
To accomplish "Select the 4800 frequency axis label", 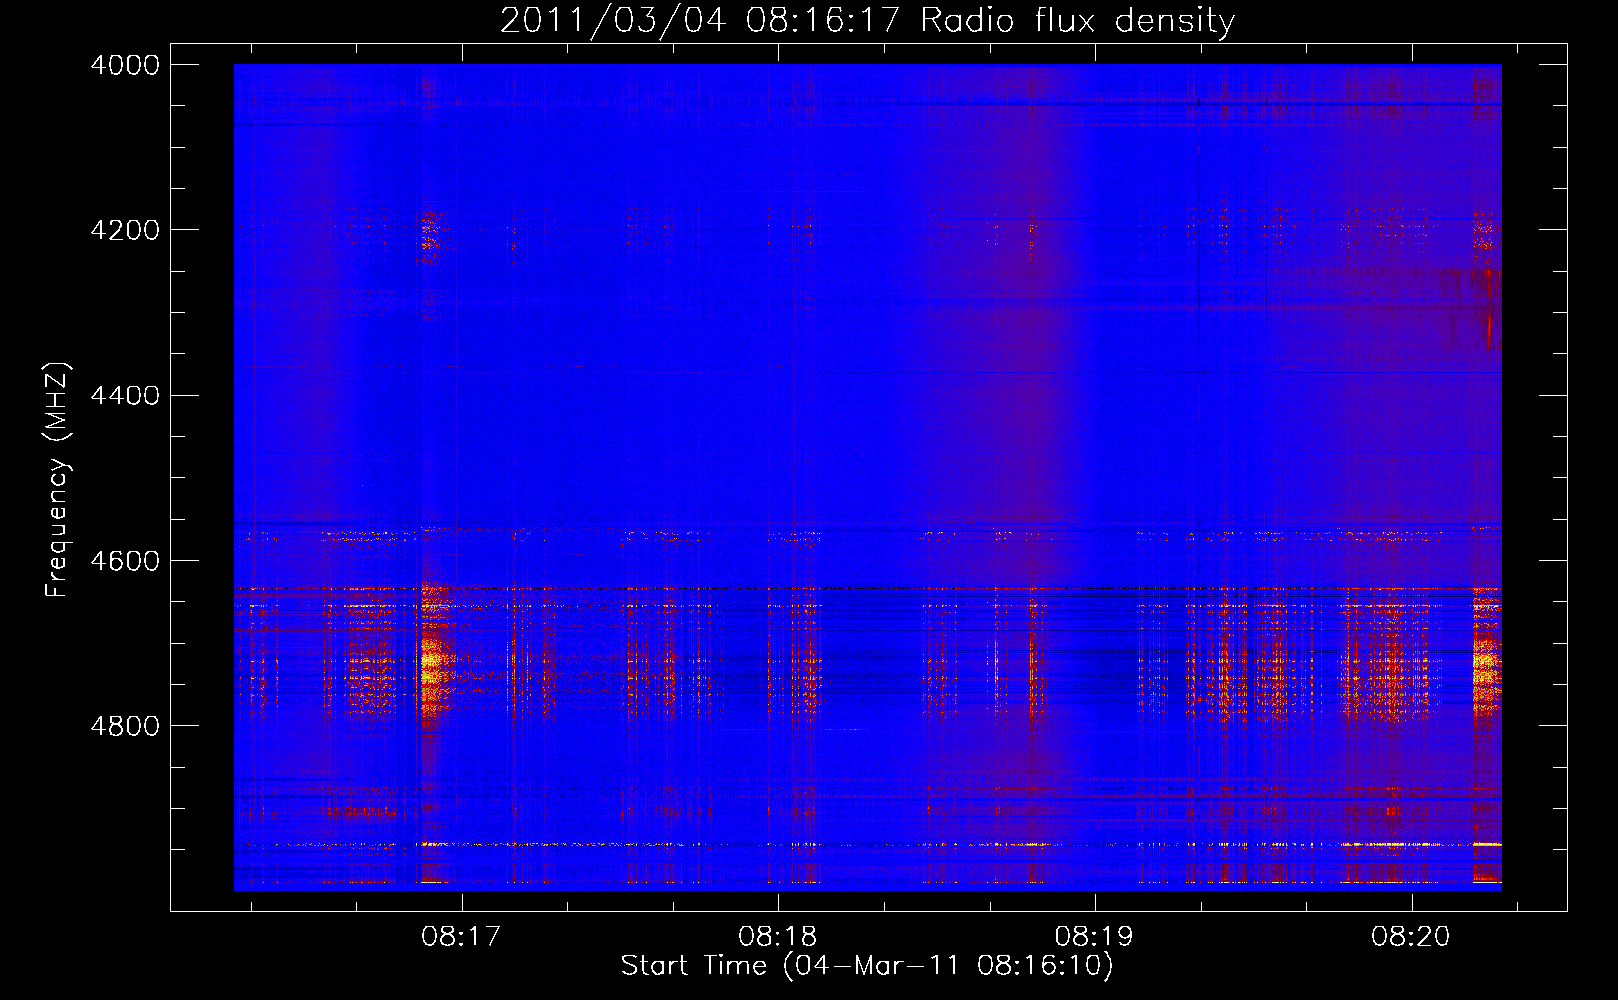I will click(x=125, y=725).
